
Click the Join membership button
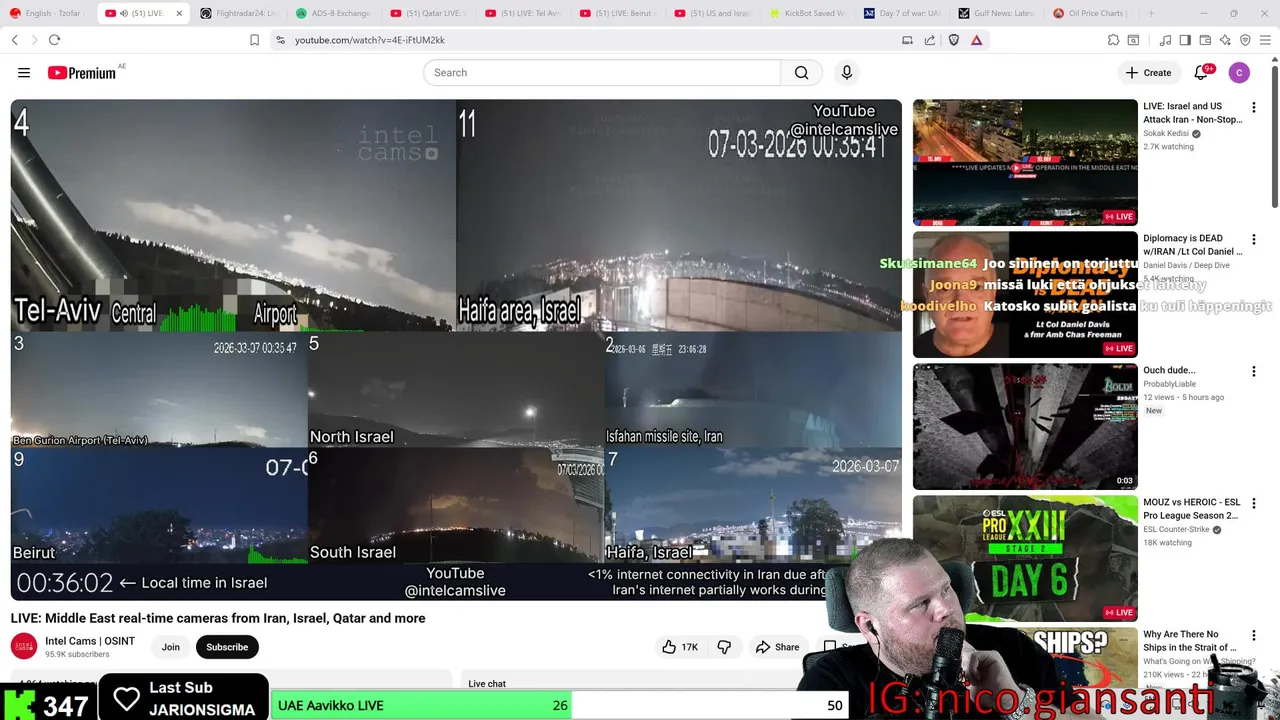171,647
